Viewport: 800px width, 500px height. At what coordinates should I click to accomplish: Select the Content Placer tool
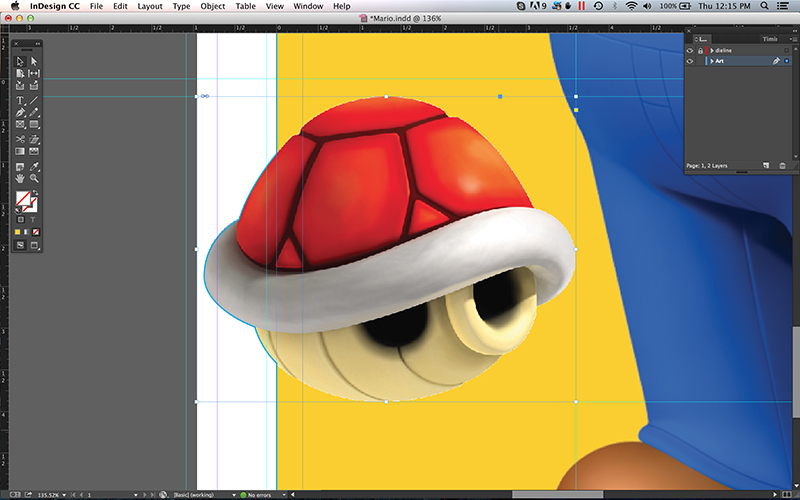34,85
